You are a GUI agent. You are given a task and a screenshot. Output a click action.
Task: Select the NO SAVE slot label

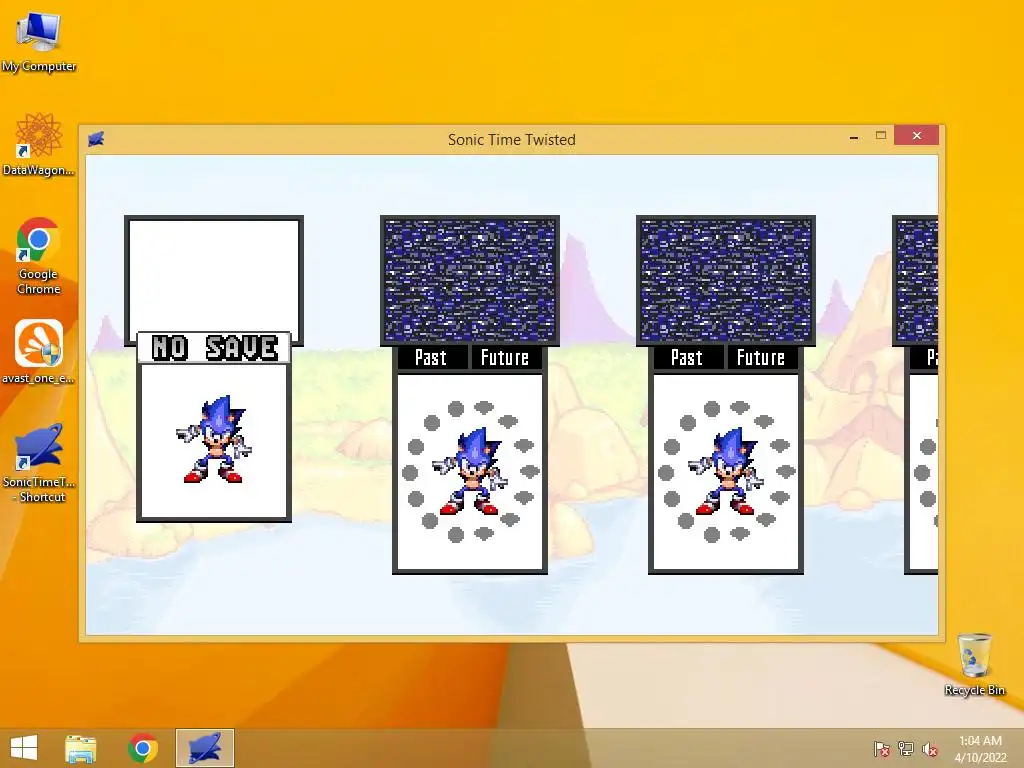(214, 347)
